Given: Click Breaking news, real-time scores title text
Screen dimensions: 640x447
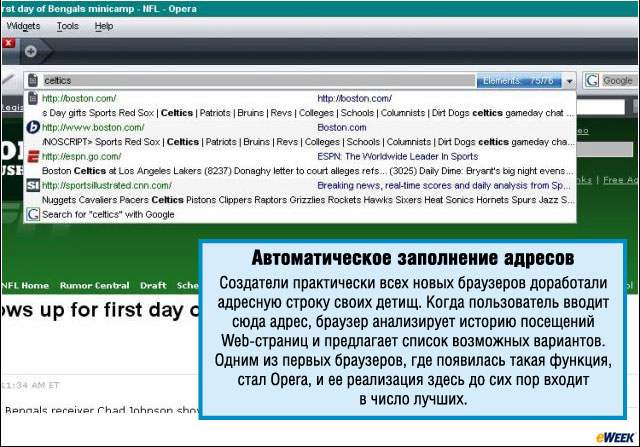Looking at the screenshot, I should pos(443,185).
